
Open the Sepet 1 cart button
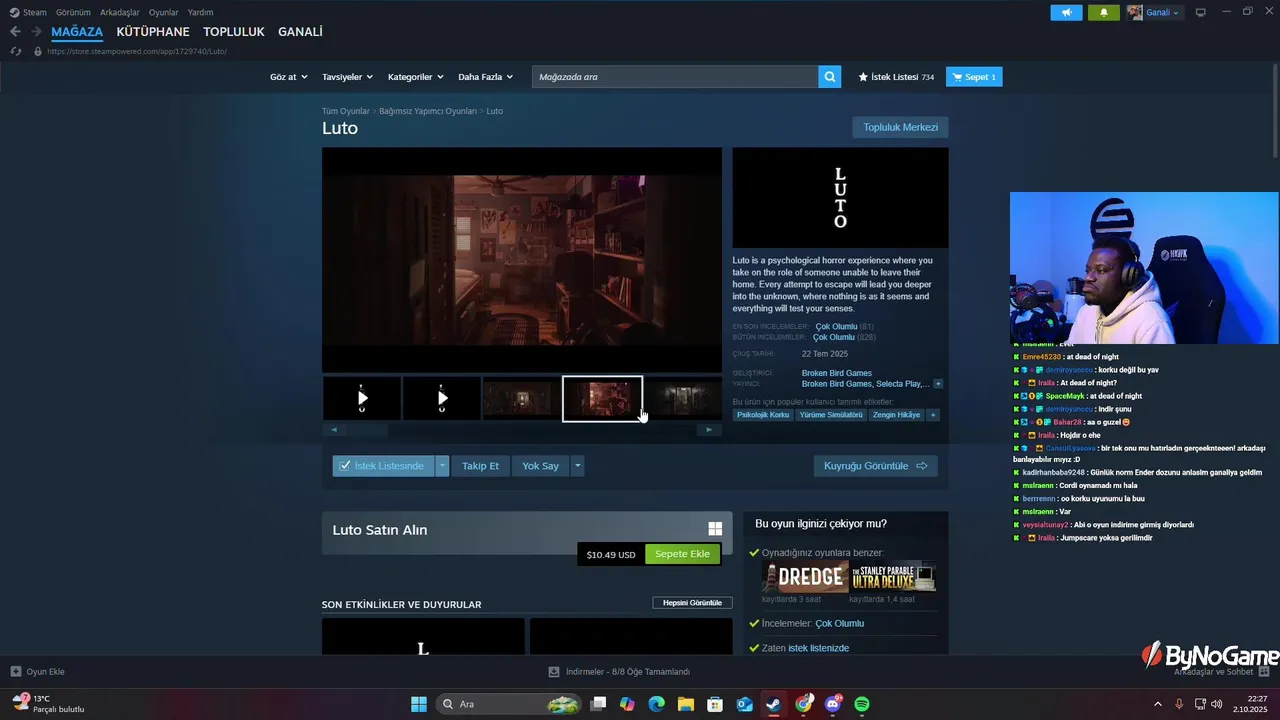click(x=974, y=77)
